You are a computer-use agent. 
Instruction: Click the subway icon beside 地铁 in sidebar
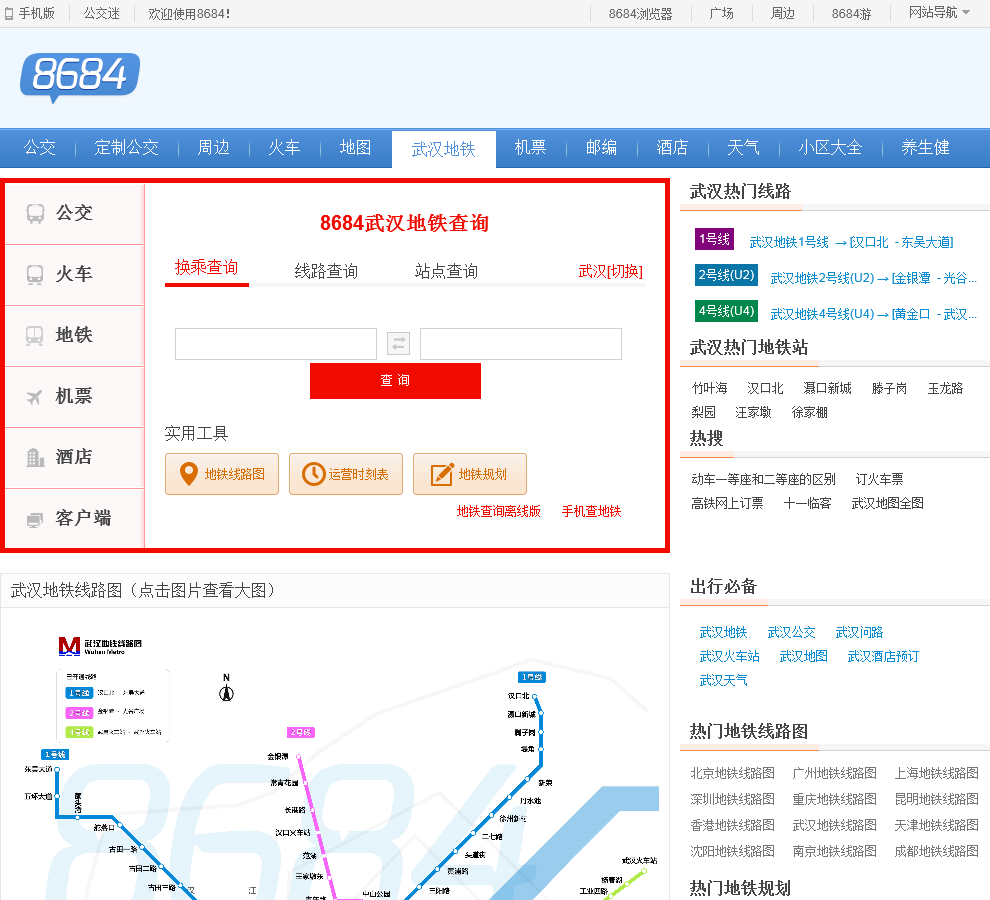[35, 335]
